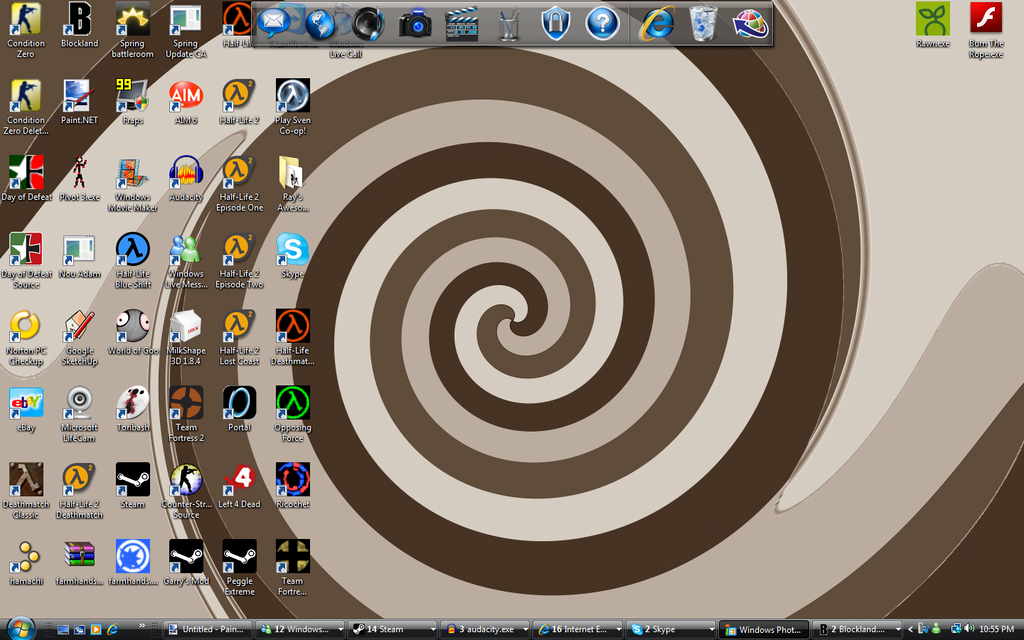1024x640 pixels.
Task: Click the Deathmatch Classic icon
Action: (25, 491)
